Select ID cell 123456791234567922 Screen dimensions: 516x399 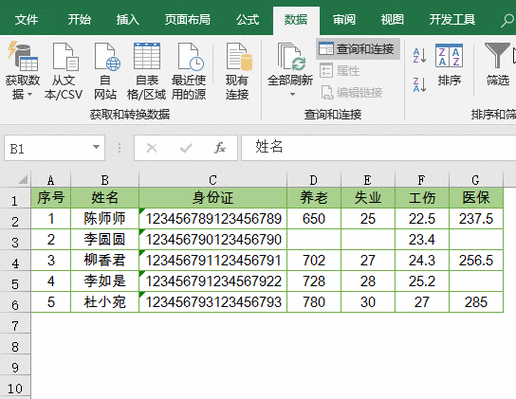click(x=213, y=281)
